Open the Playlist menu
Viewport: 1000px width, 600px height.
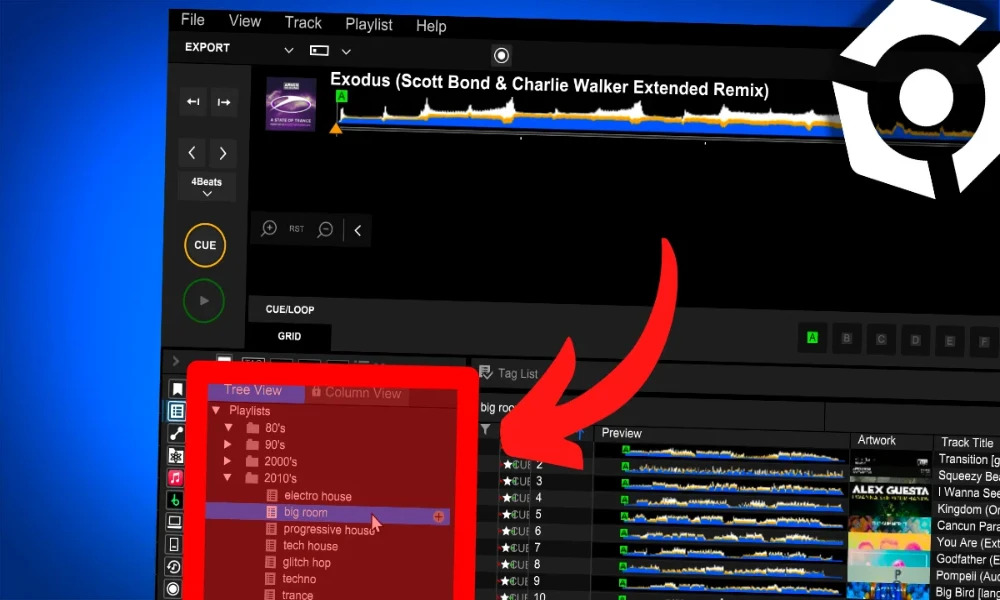click(x=368, y=24)
